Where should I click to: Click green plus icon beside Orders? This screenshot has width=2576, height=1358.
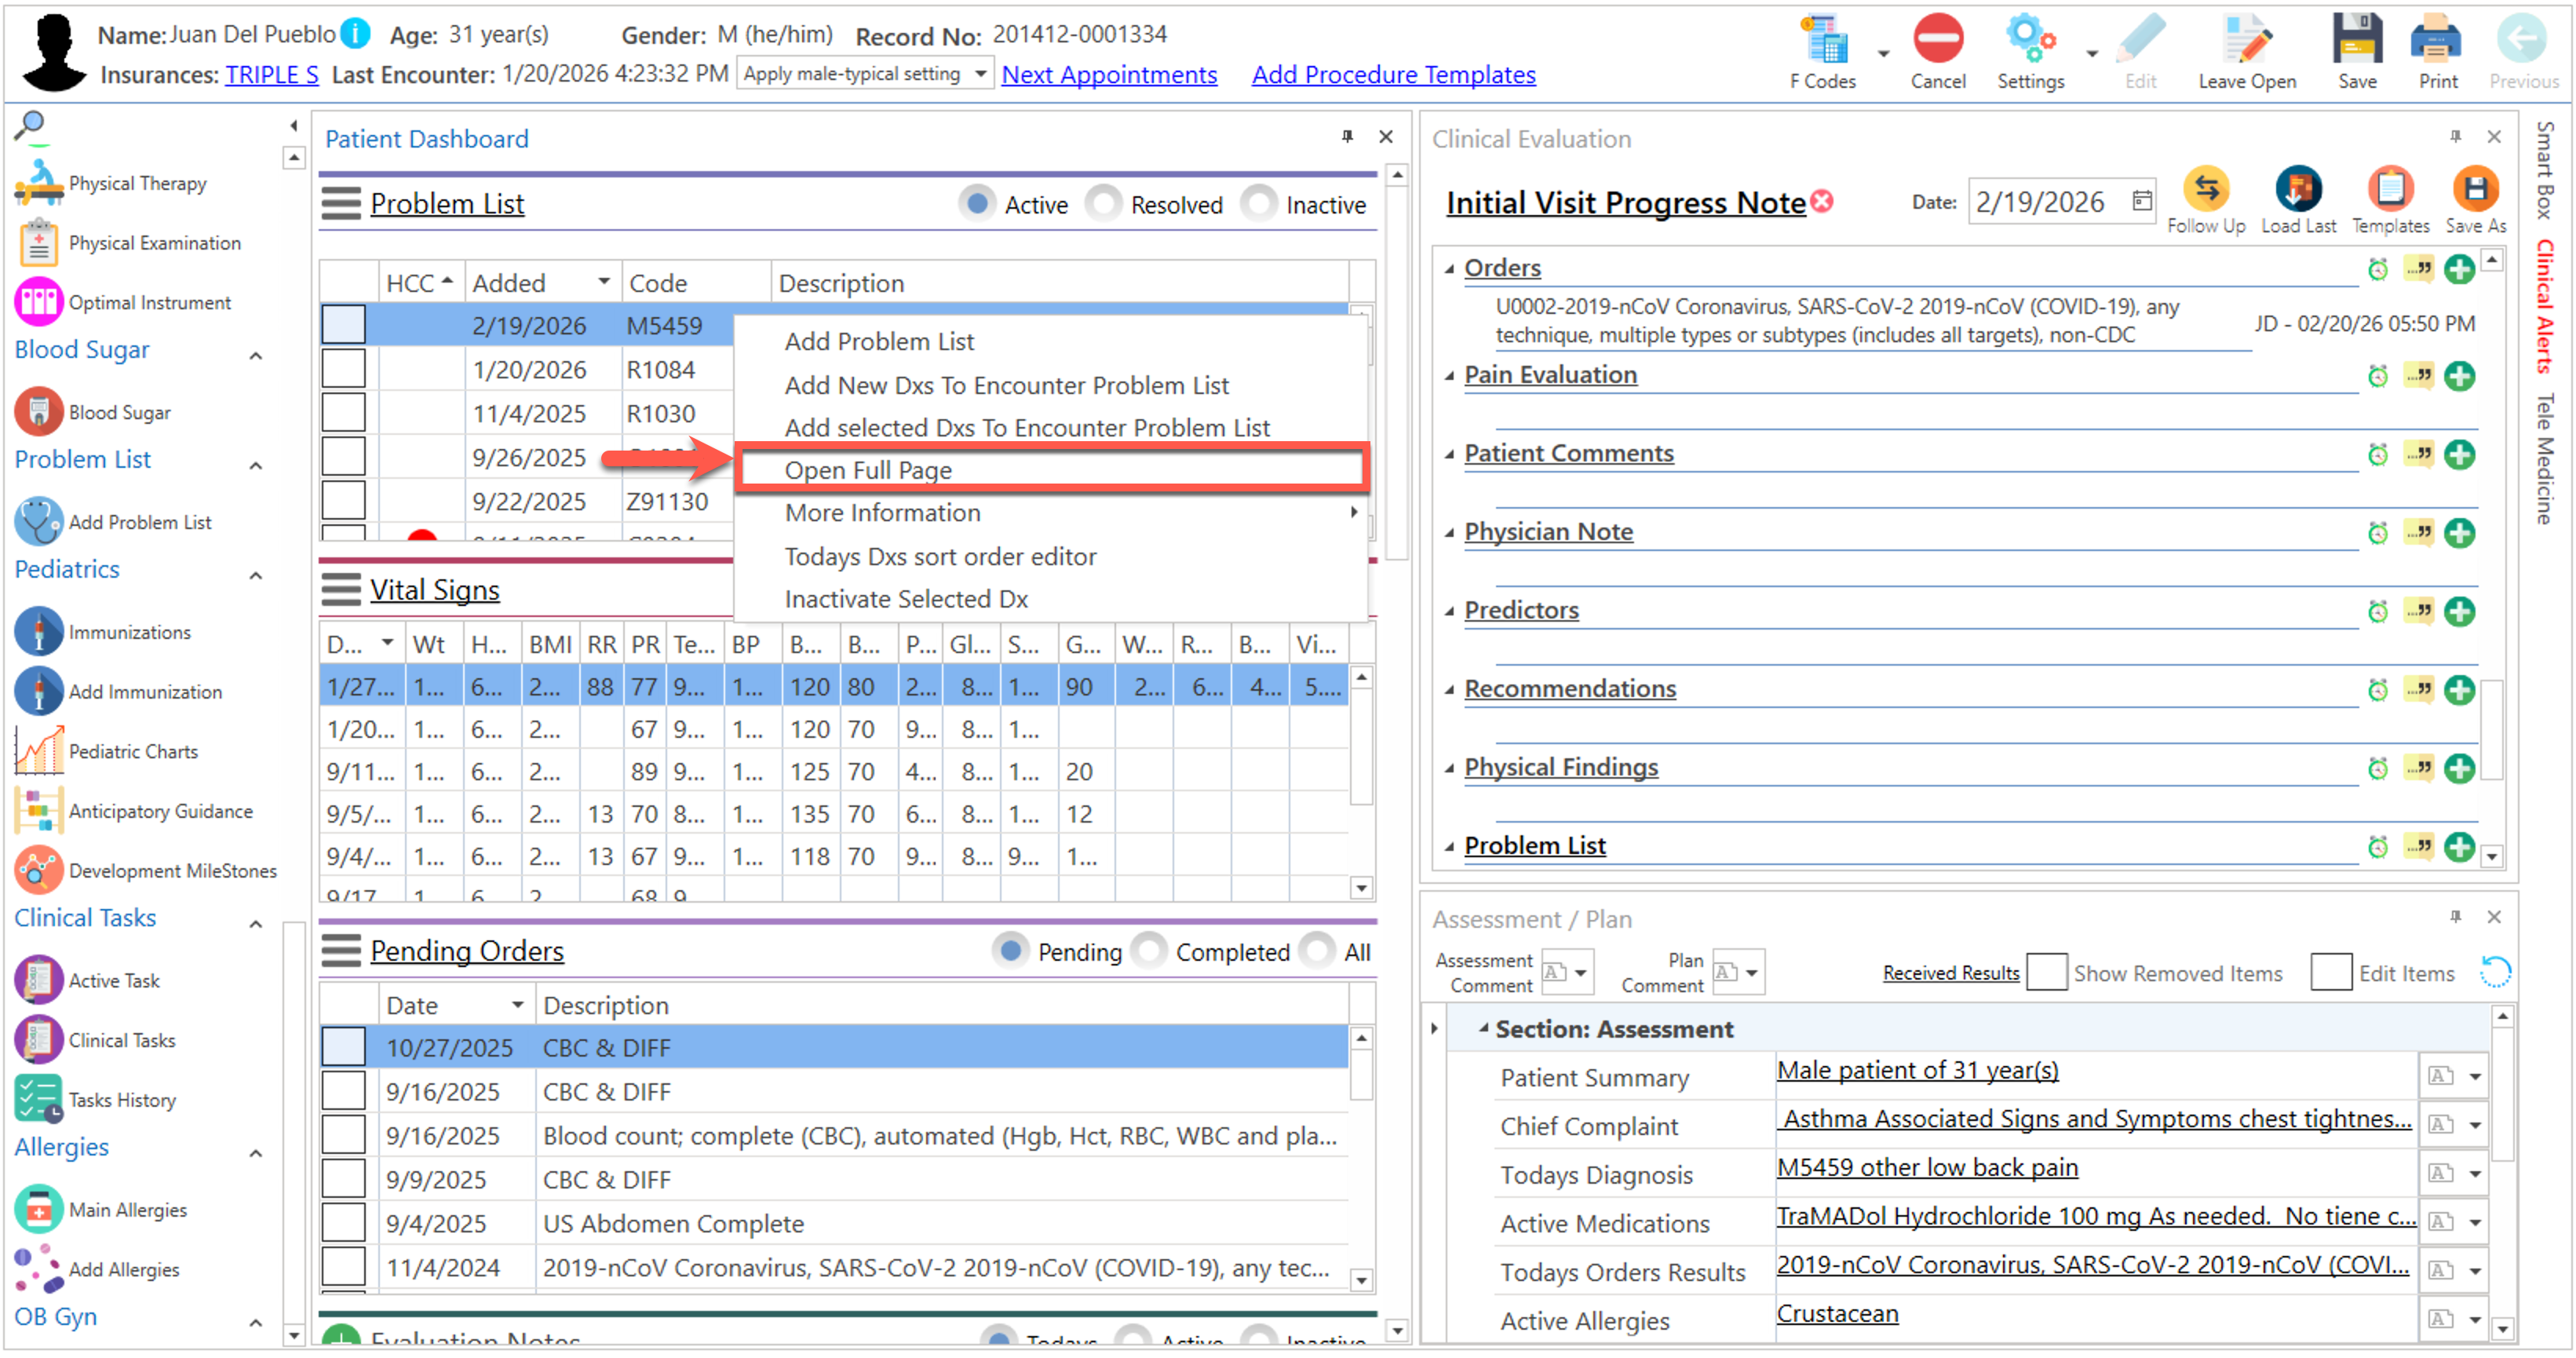2458,269
